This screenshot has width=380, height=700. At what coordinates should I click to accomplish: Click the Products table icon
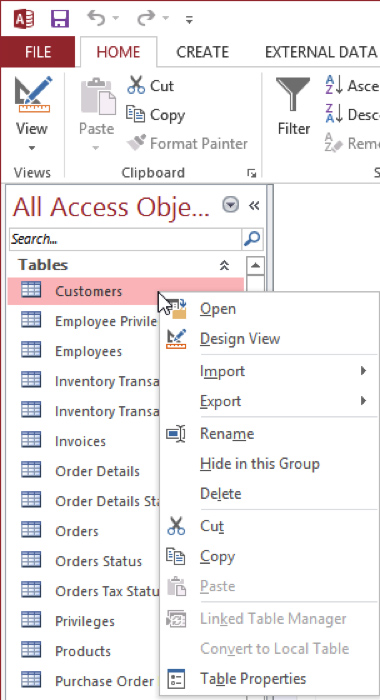point(31,650)
